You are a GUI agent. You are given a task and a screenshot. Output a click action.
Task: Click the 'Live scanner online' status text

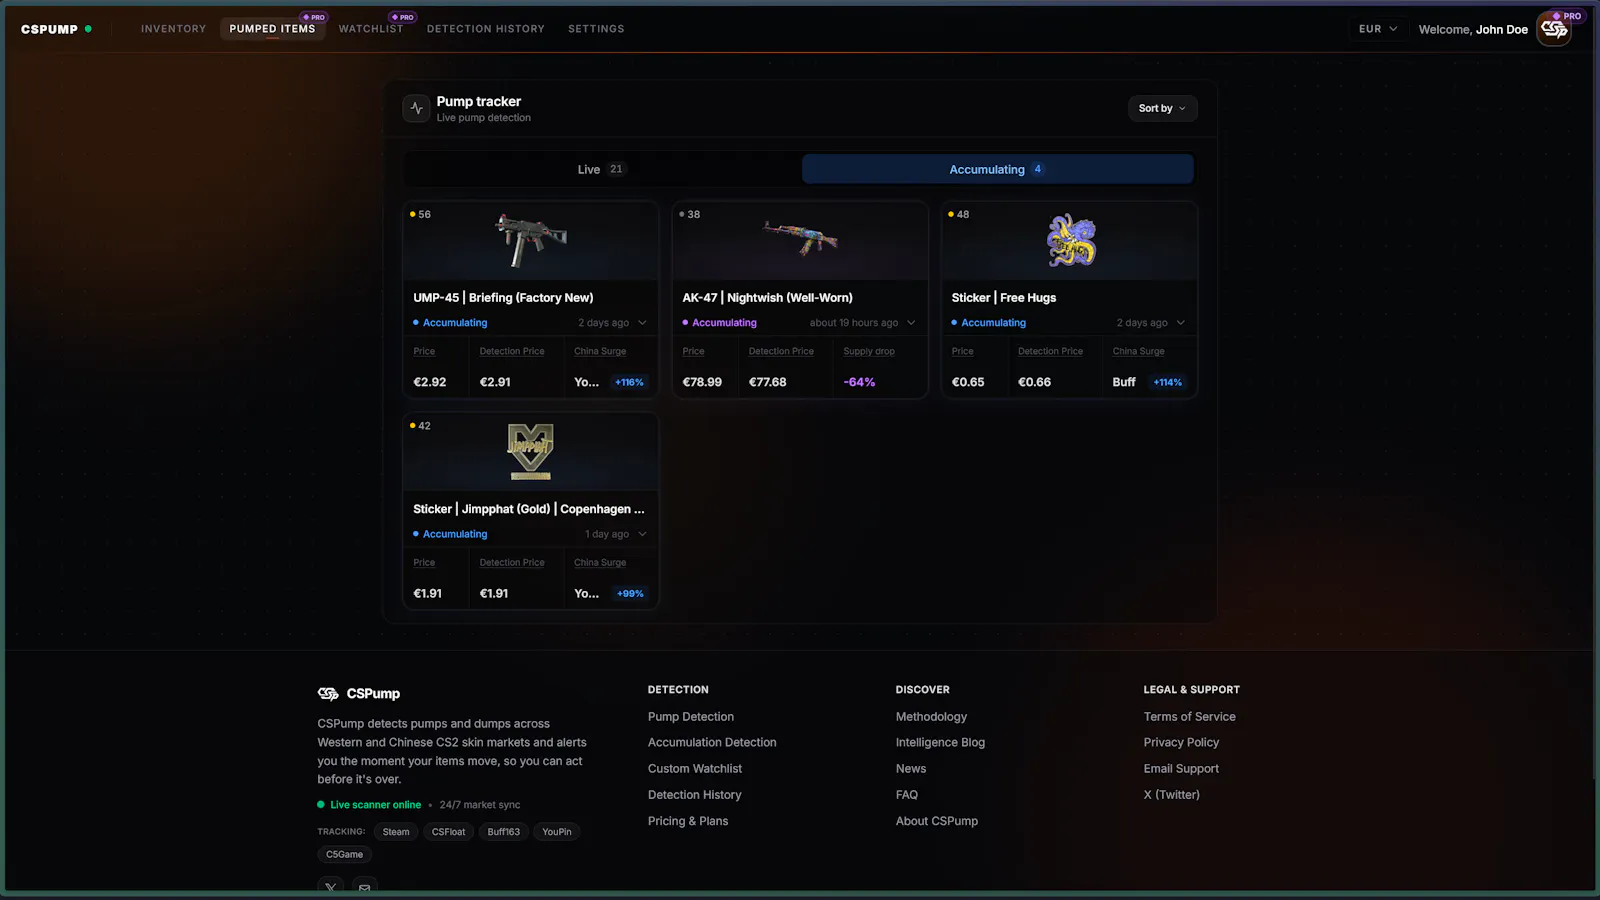(x=375, y=805)
